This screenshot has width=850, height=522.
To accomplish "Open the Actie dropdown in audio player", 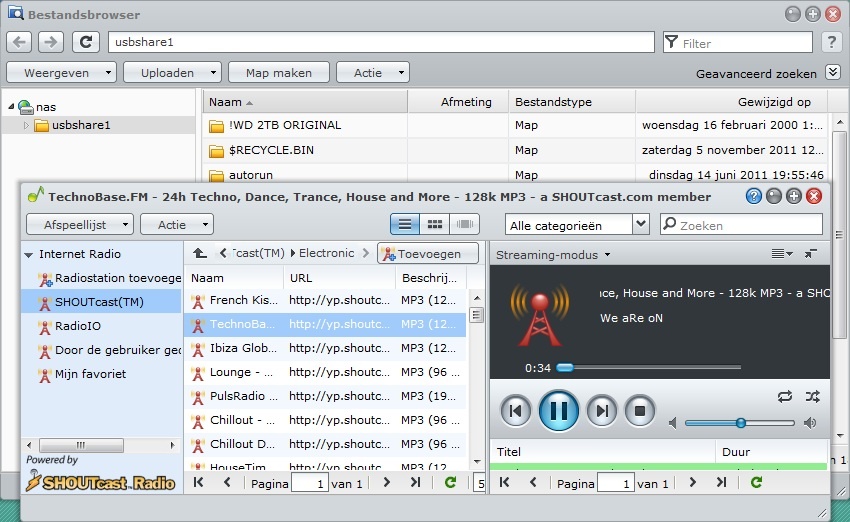I will point(177,224).
